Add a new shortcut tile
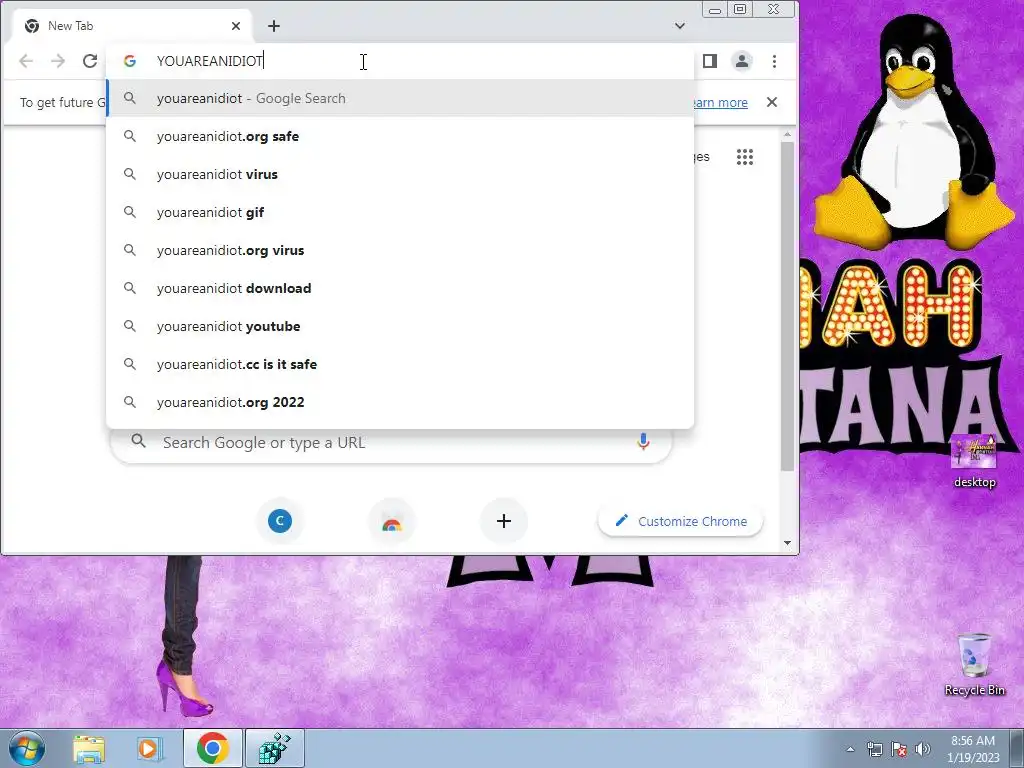This screenshot has height=768, width=1024. click(504, 521)
